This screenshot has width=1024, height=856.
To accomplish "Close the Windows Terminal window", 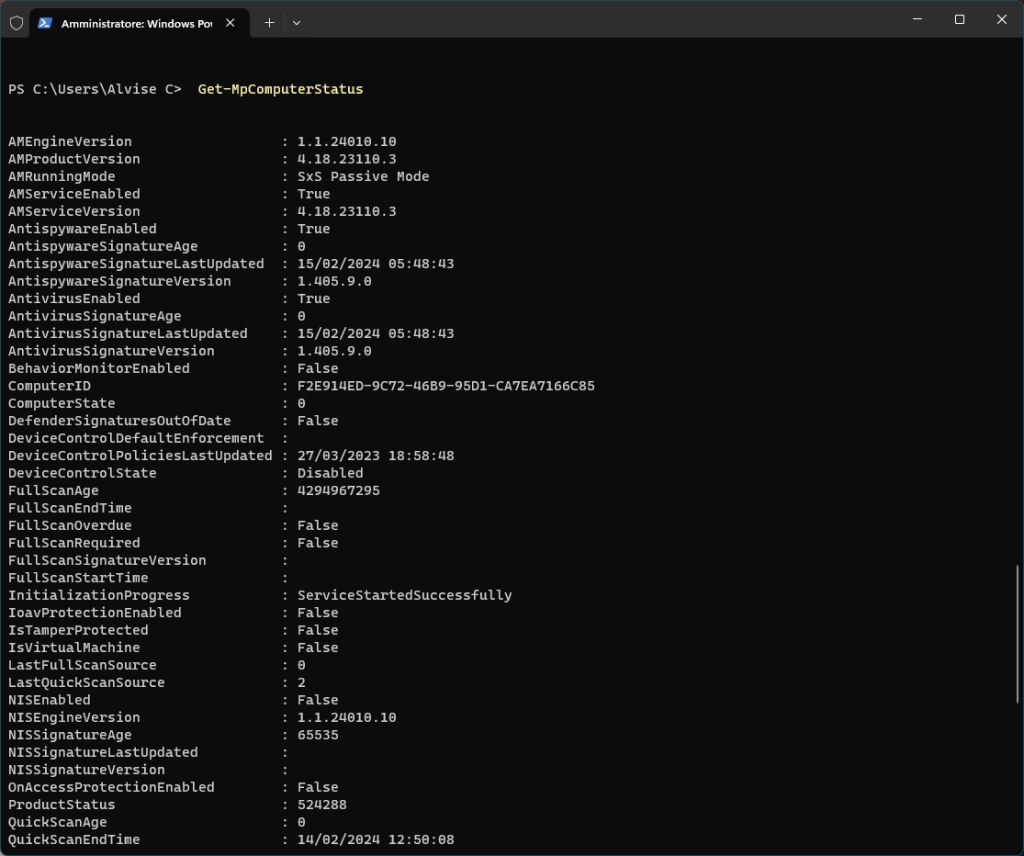I will 1002,20.
